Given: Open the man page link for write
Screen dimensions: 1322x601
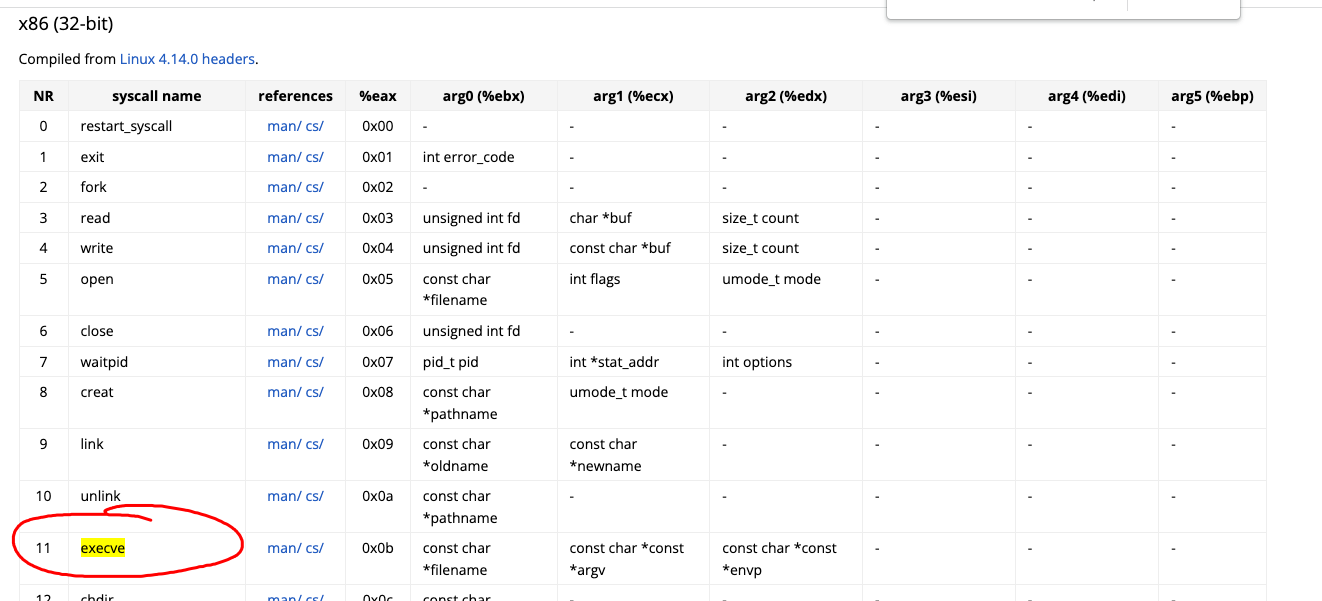Looking at the screenshot, I should click(283, 248).
